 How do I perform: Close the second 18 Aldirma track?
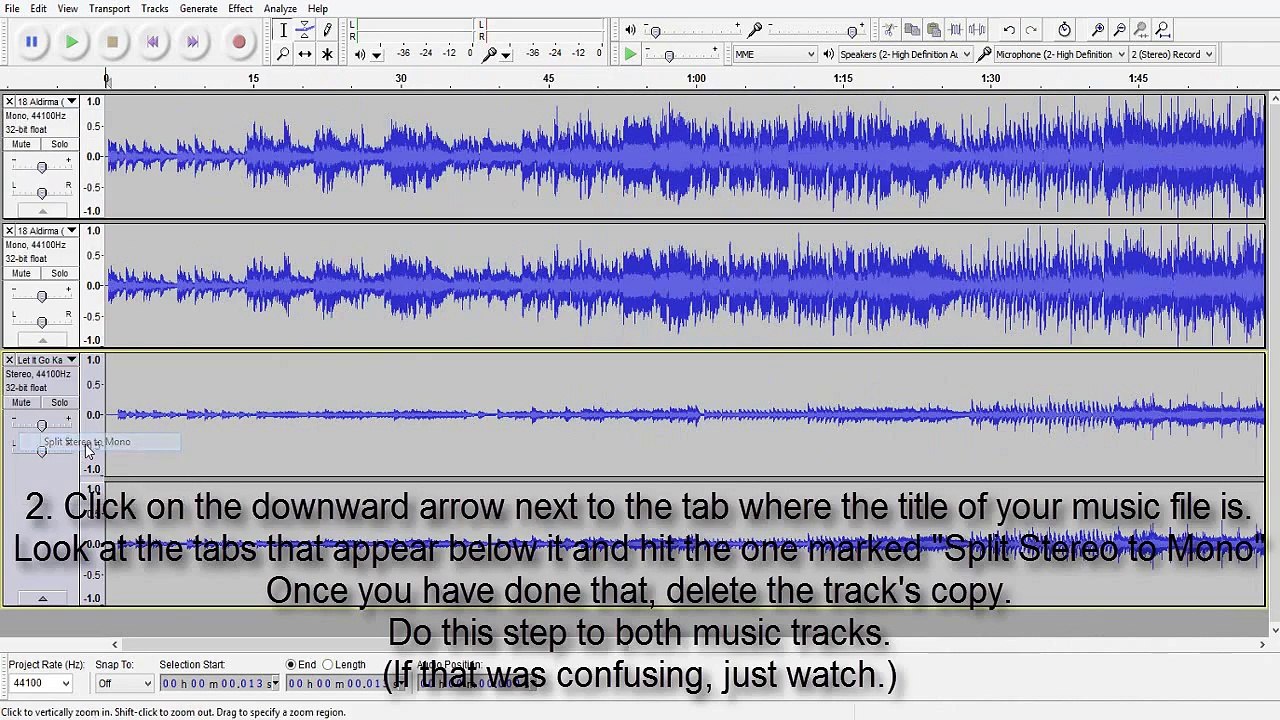click(x=9, y=231)
